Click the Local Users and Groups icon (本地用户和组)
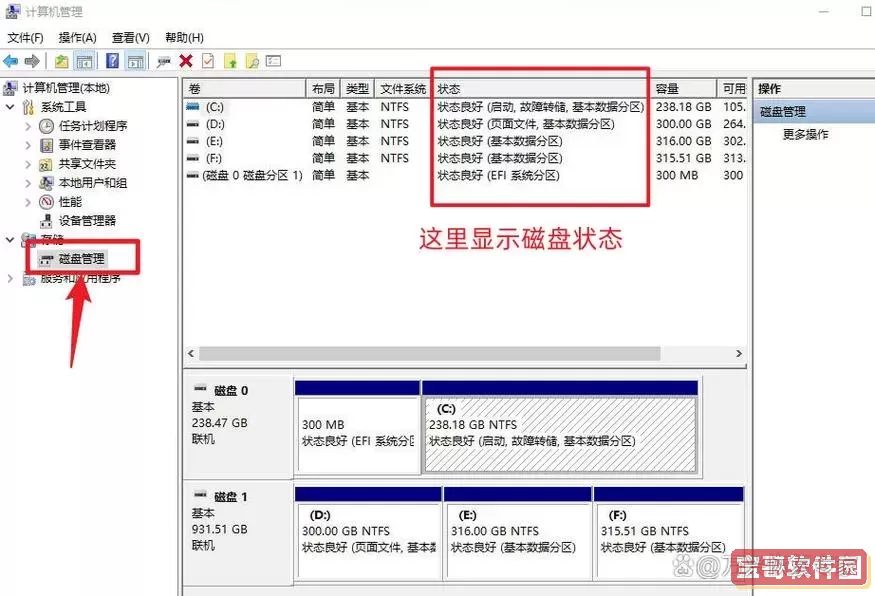 click(x=46, y=183)
